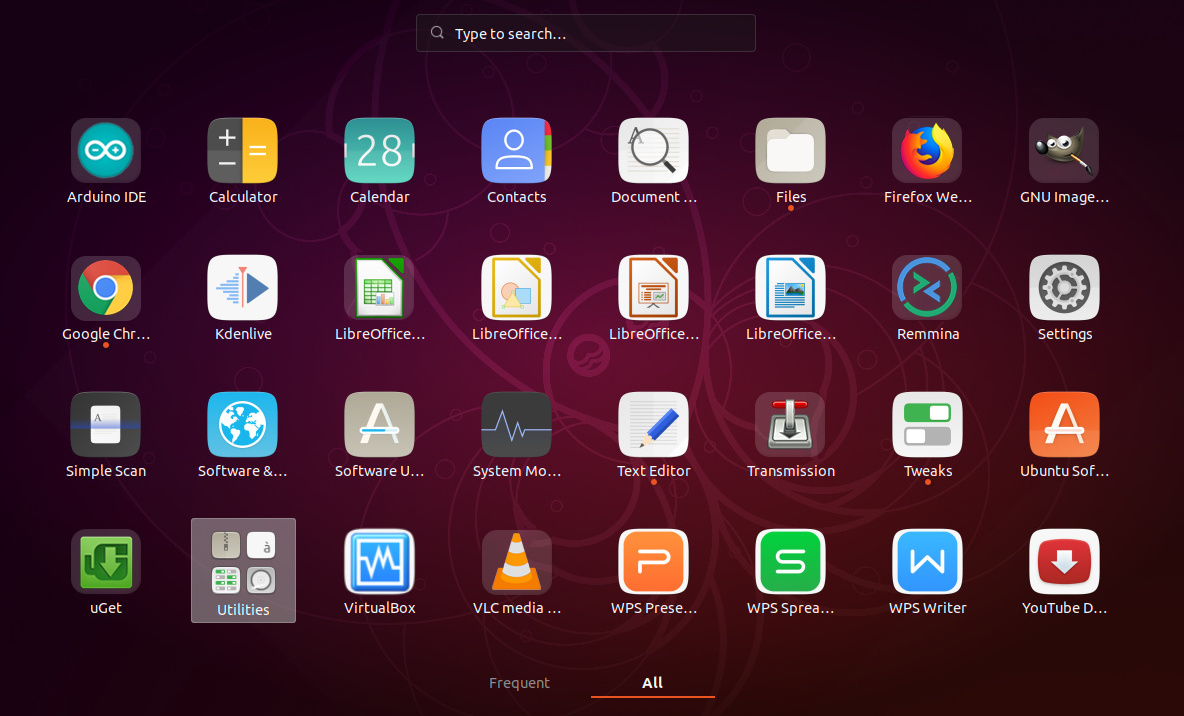
Task: Open Kdenlive video editor
Action: tap(243, 288)
